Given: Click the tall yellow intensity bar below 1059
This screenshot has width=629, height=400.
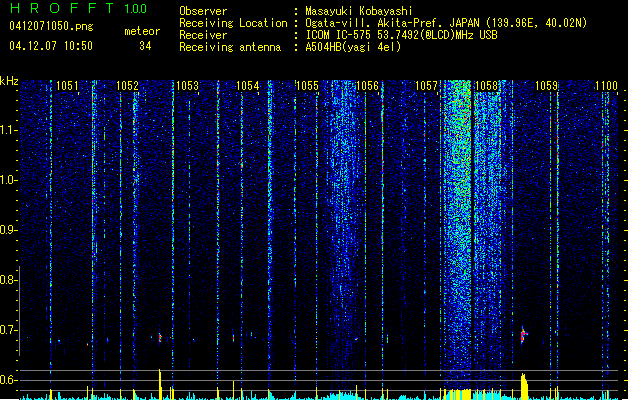Looking at the screenshot, I should coord(524,386).
